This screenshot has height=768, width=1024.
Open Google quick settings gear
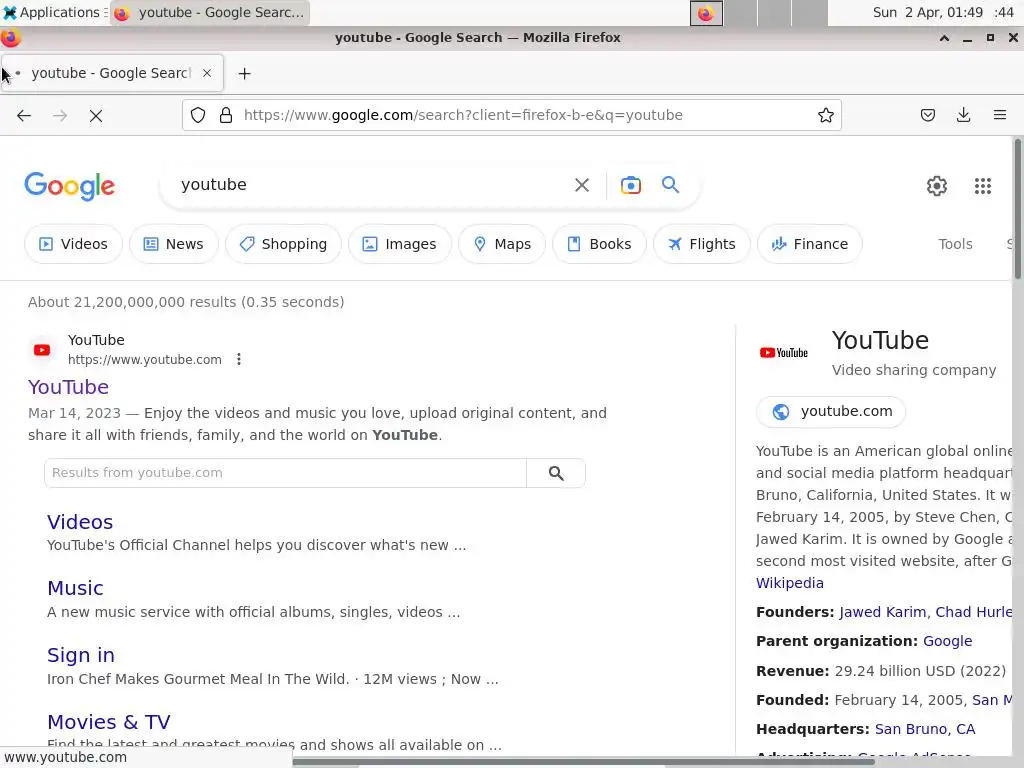(936, 186)
